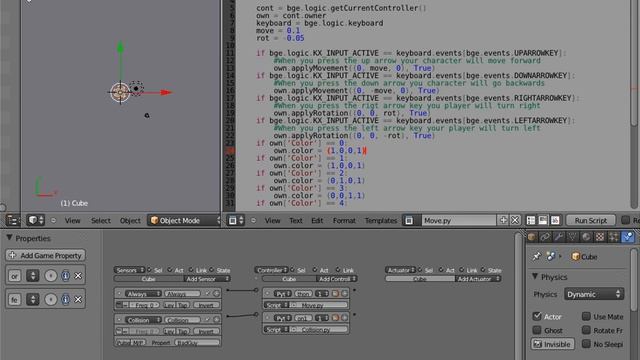
Task: Open the Modifiers properties tab wrench icon
Action: (x=559, y=237)
